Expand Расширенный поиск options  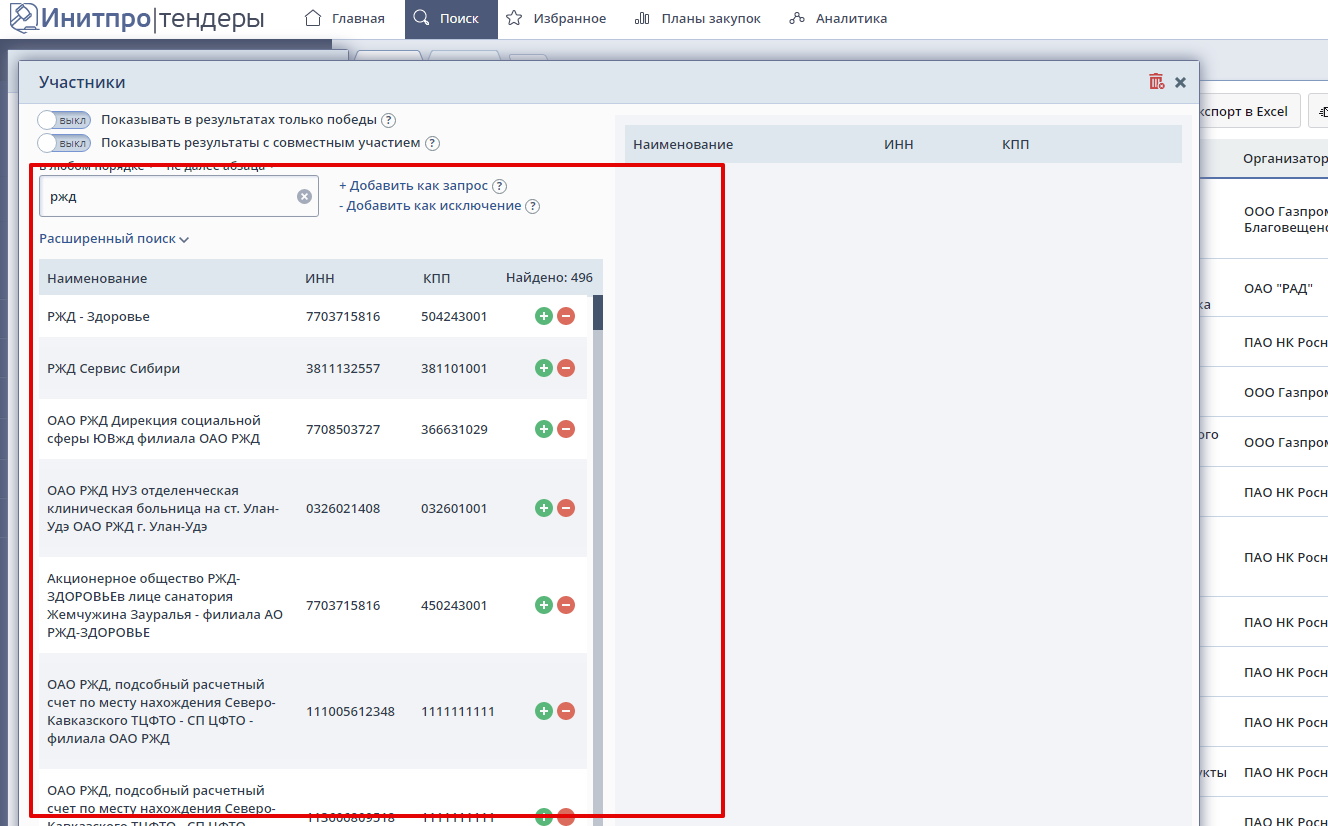coord(114,239)
